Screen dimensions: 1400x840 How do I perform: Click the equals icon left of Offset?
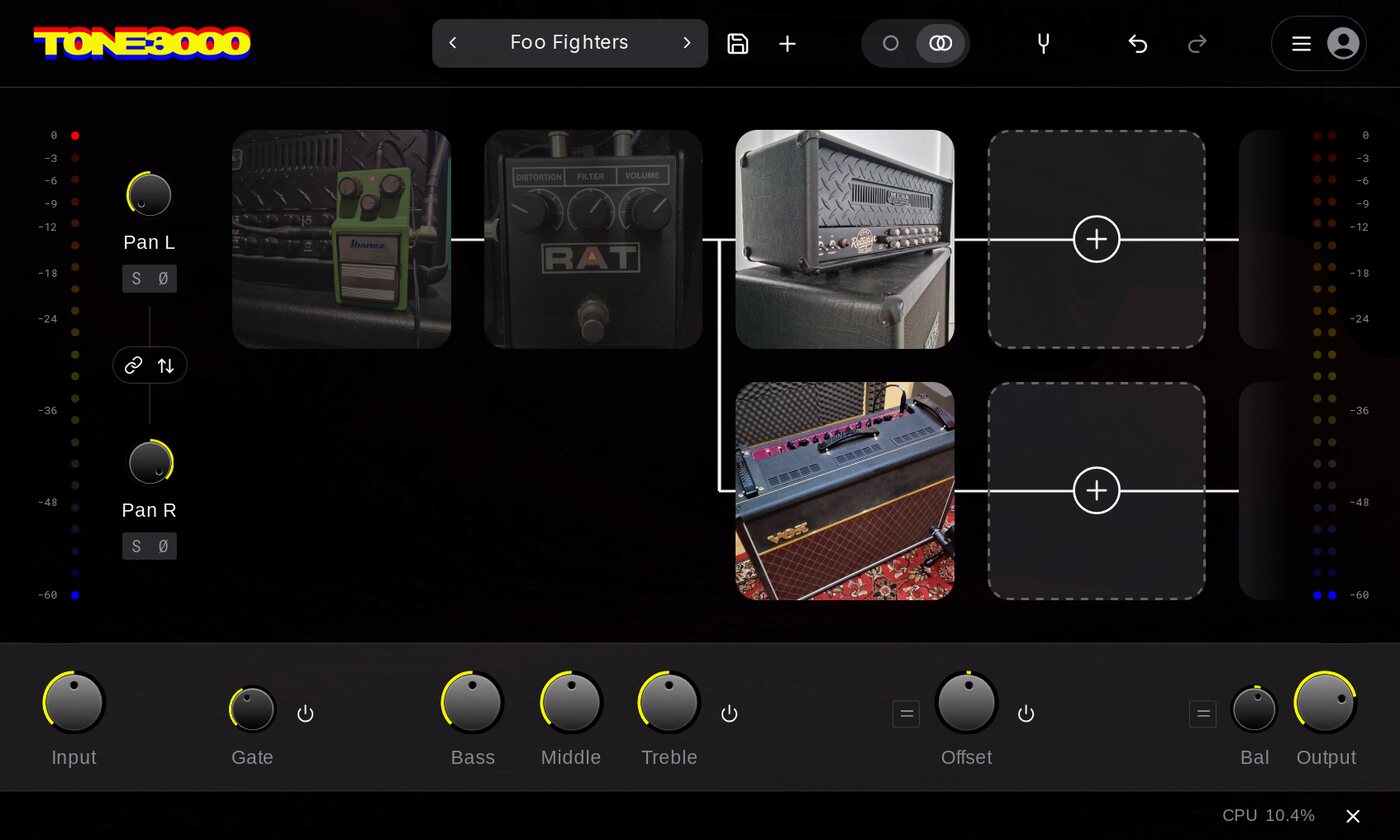(x=906, y=714)
